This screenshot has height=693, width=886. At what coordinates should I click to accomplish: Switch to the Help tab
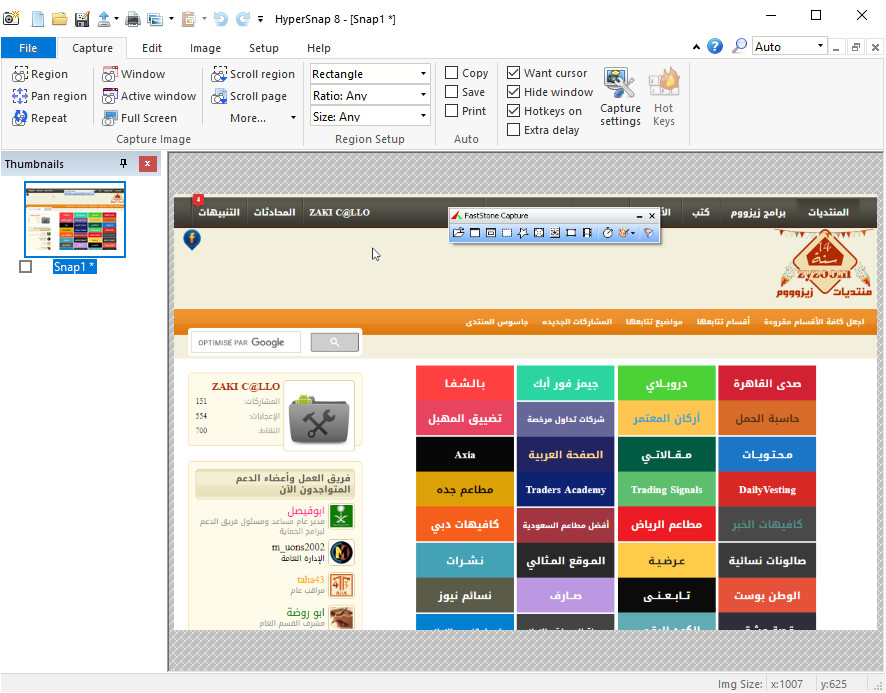319,48
